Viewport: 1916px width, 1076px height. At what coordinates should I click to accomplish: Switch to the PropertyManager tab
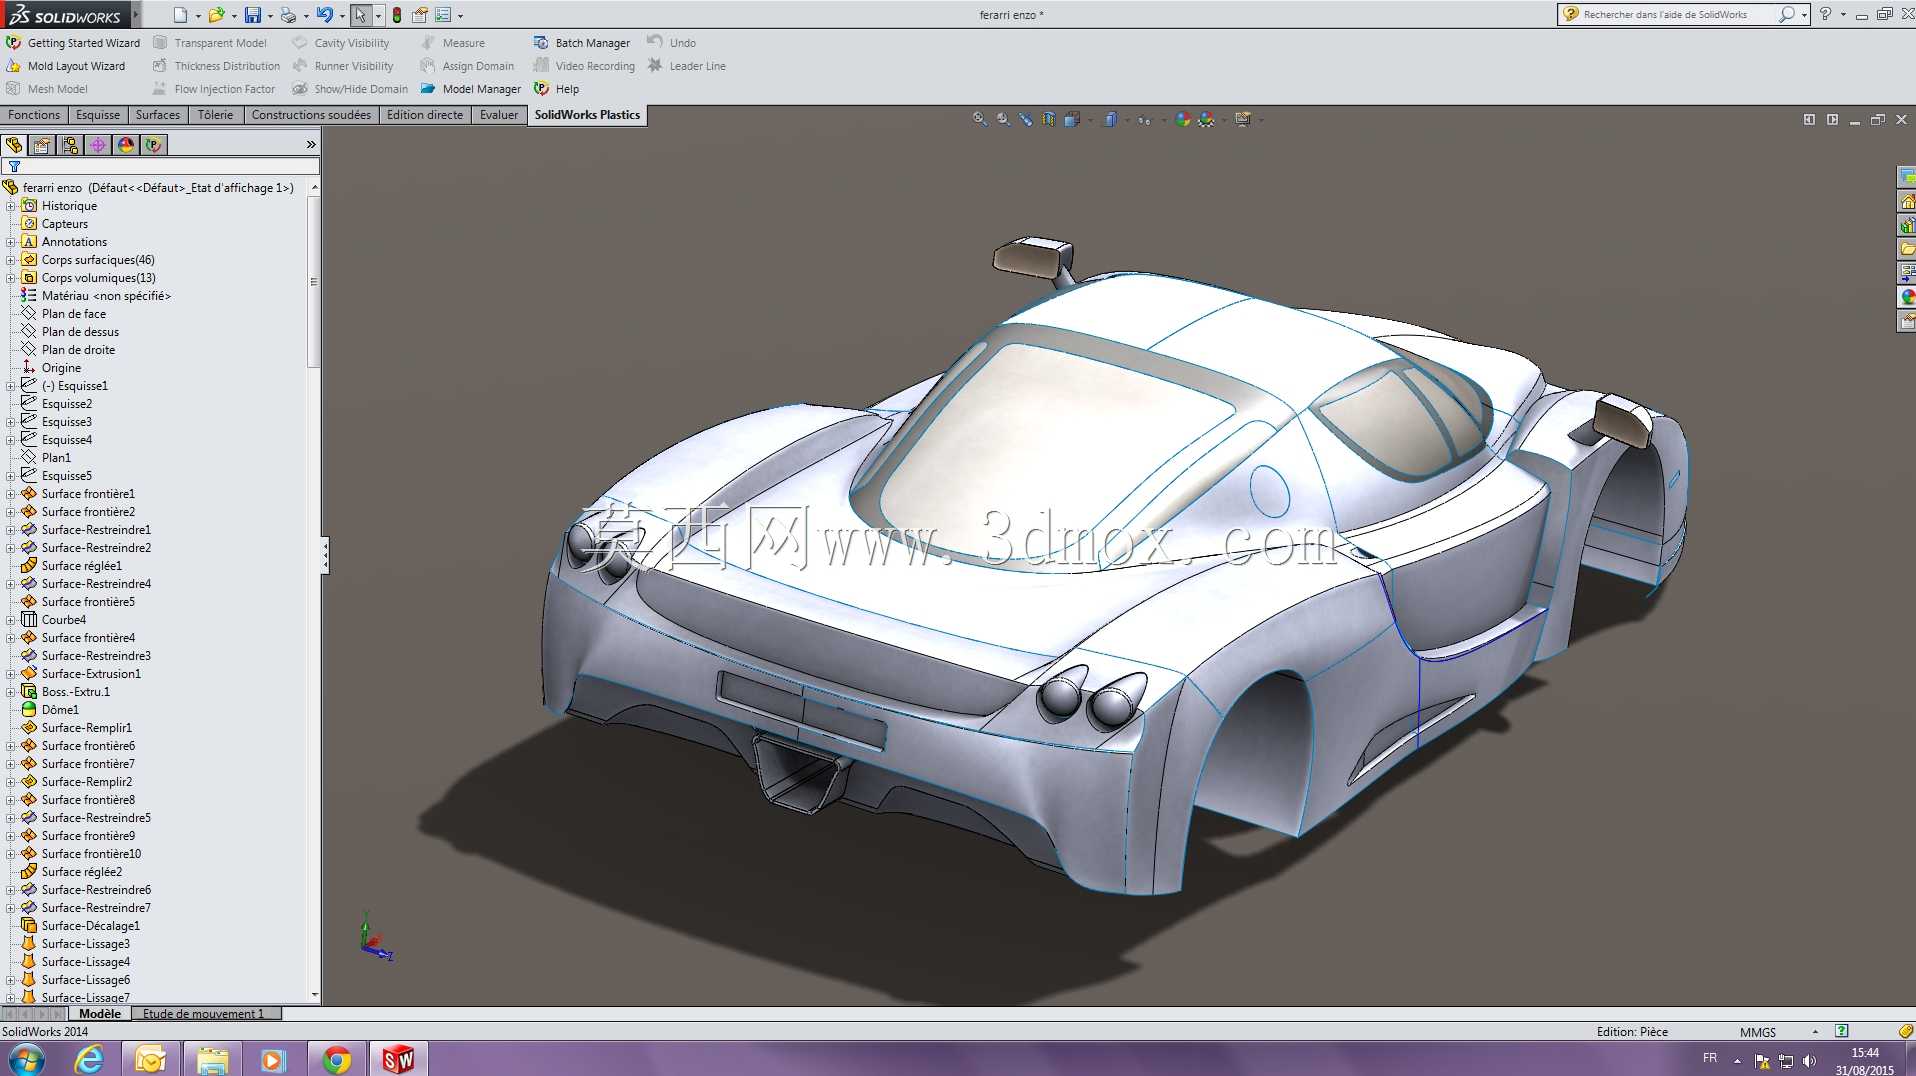pos(42,145)
